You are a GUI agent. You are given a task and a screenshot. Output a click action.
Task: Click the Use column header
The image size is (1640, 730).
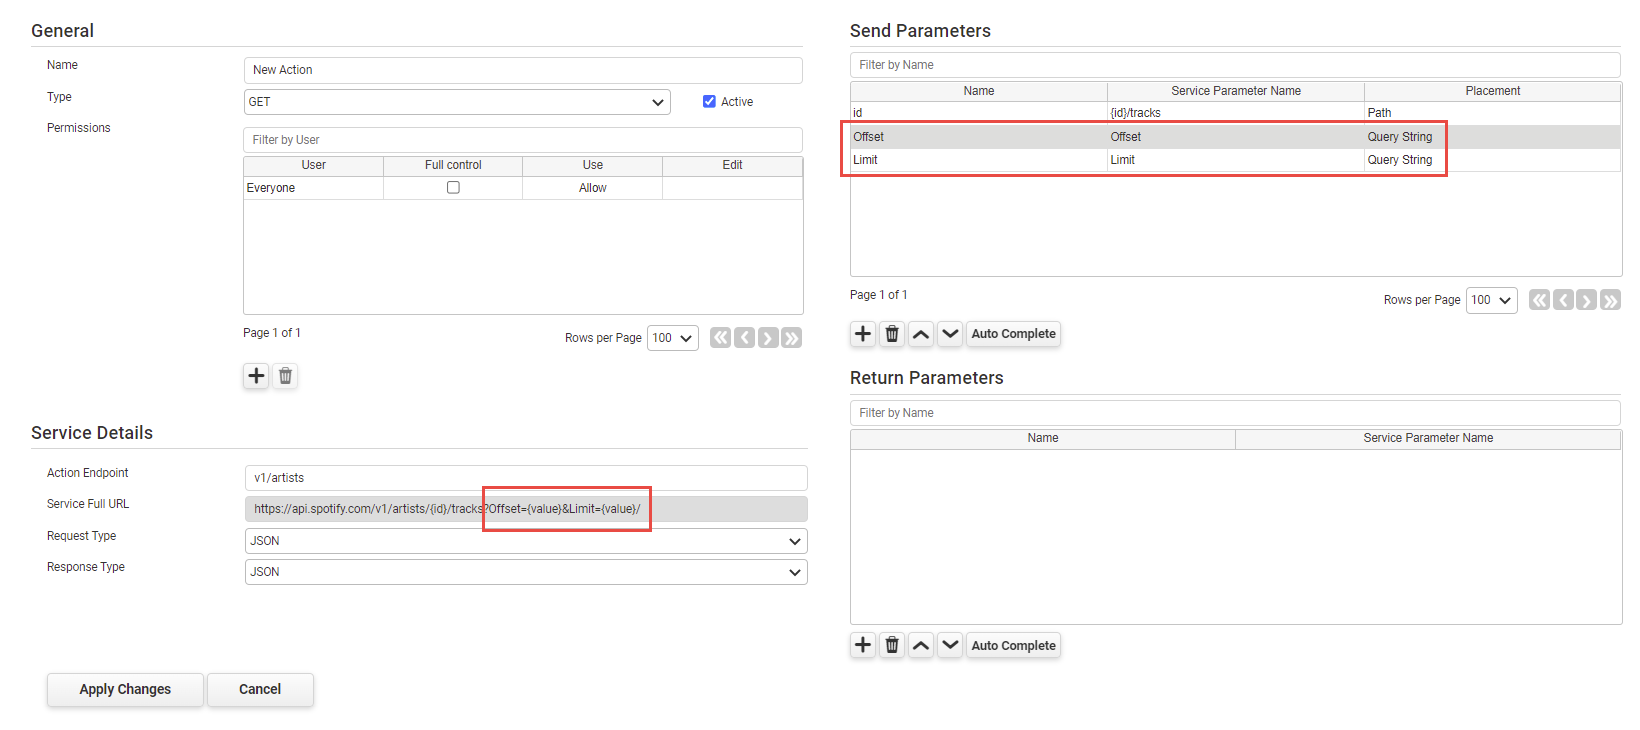pos(593,165)
